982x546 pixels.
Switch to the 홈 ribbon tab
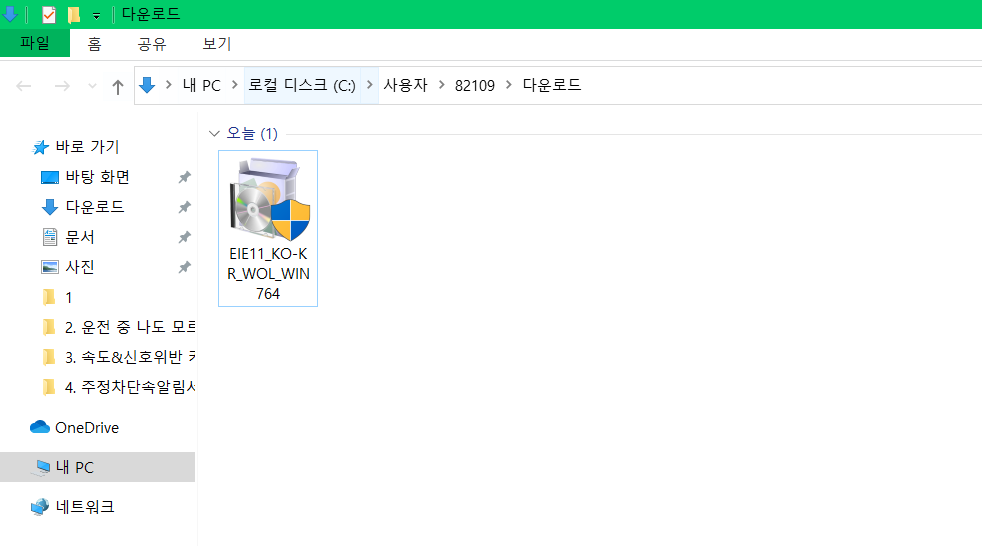94,44
